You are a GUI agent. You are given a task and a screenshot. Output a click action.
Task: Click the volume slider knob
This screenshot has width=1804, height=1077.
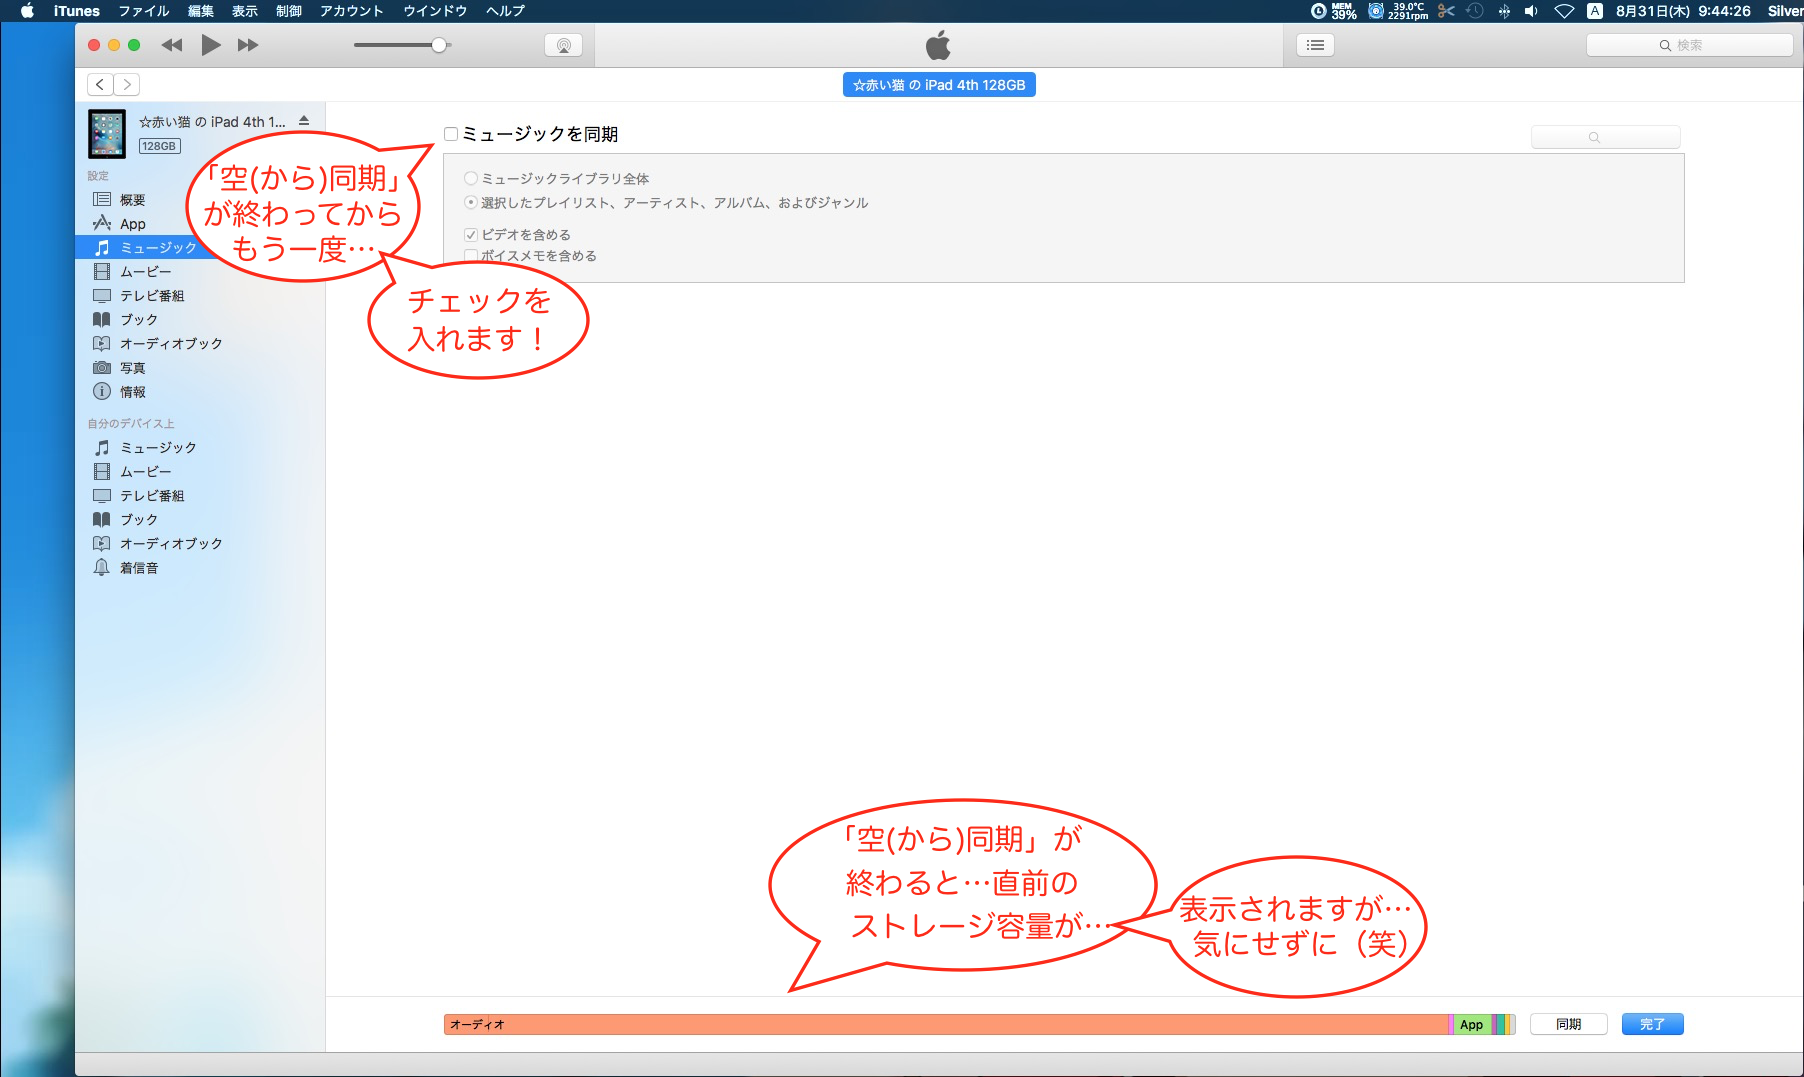pos(439,45)
